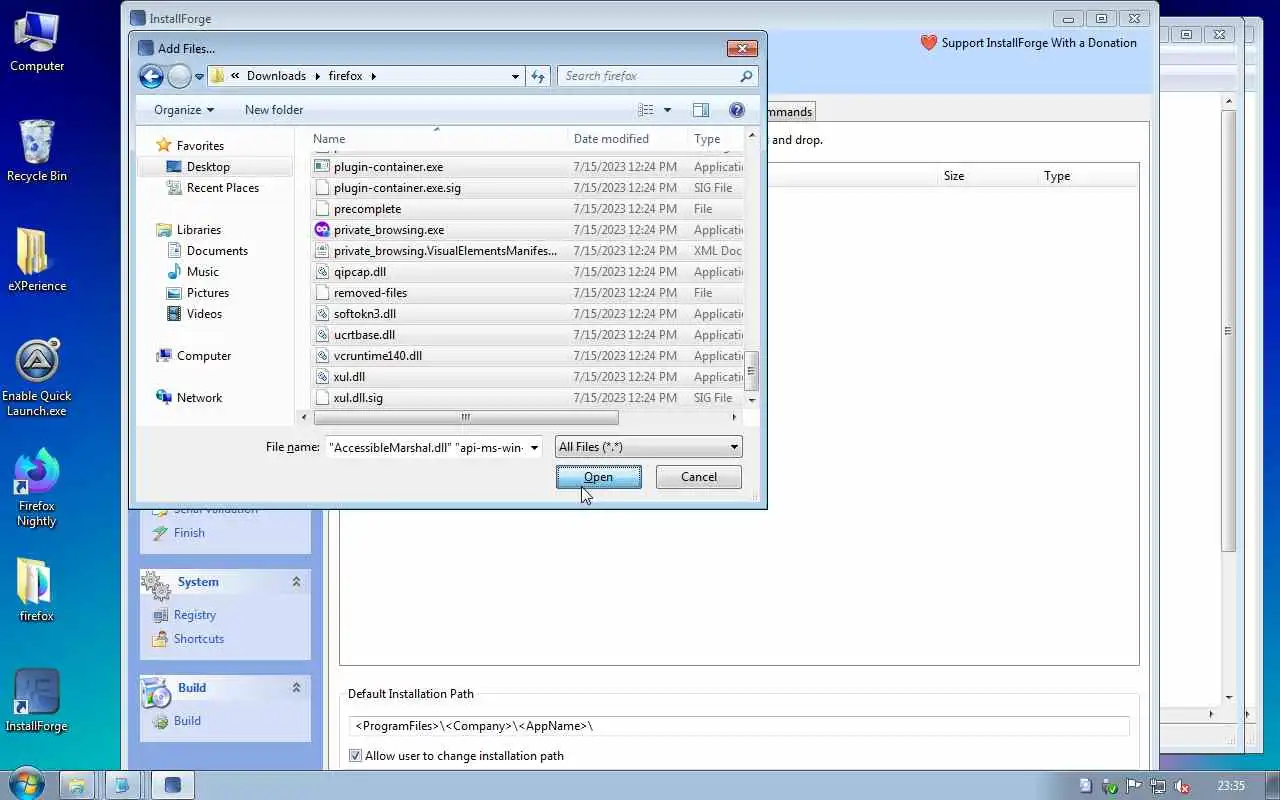
Task: Click the change view icon
Action: (646, 110)
